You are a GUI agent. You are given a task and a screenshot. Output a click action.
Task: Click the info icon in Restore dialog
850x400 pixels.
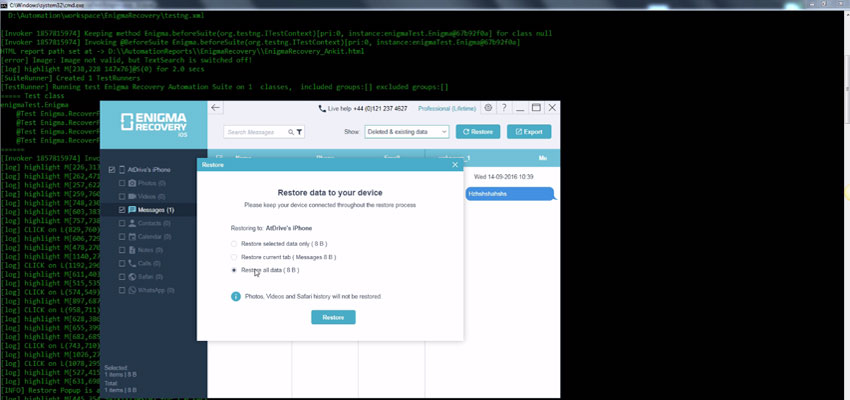tap(235, 296)
